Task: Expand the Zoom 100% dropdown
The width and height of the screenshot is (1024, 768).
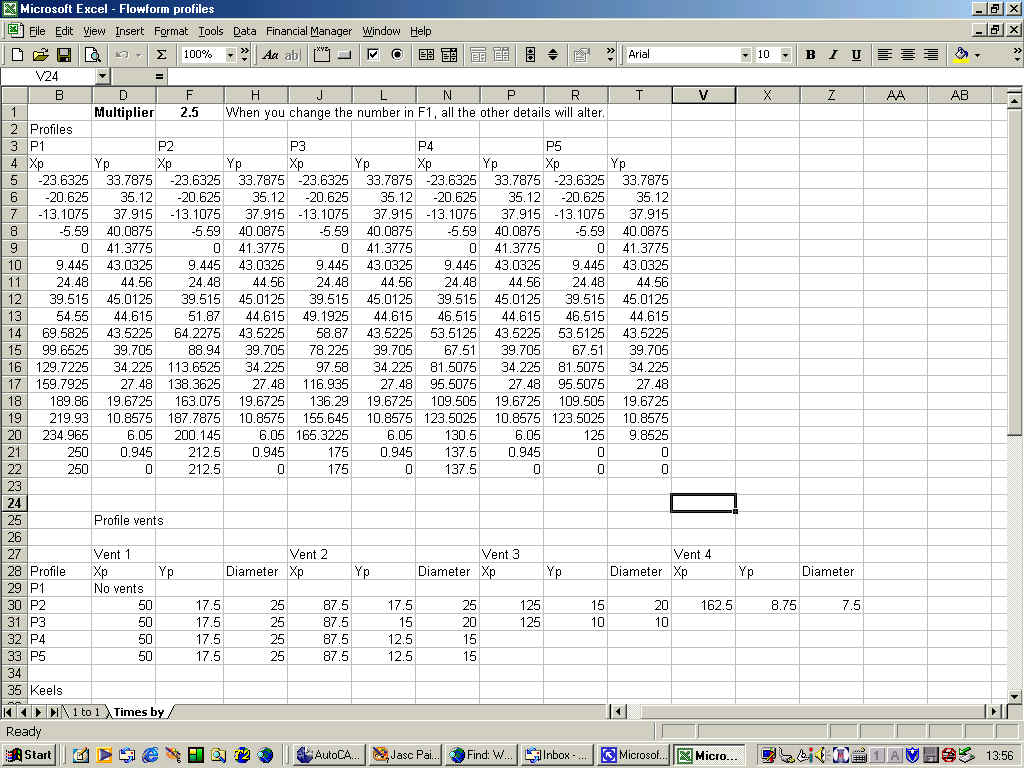Action: point(230,55)
